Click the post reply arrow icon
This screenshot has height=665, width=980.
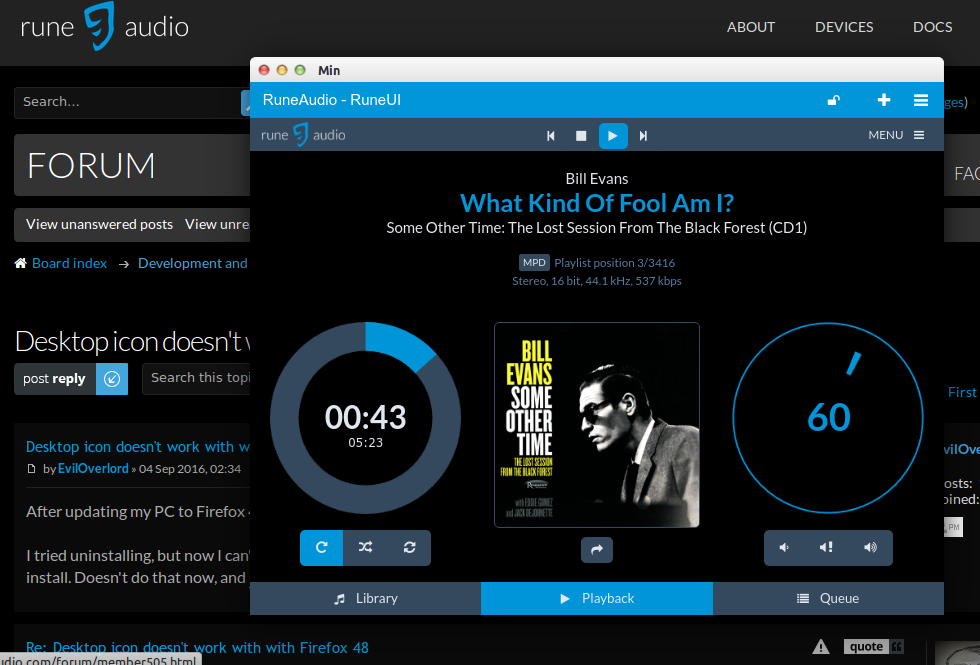tap(112, 379)
